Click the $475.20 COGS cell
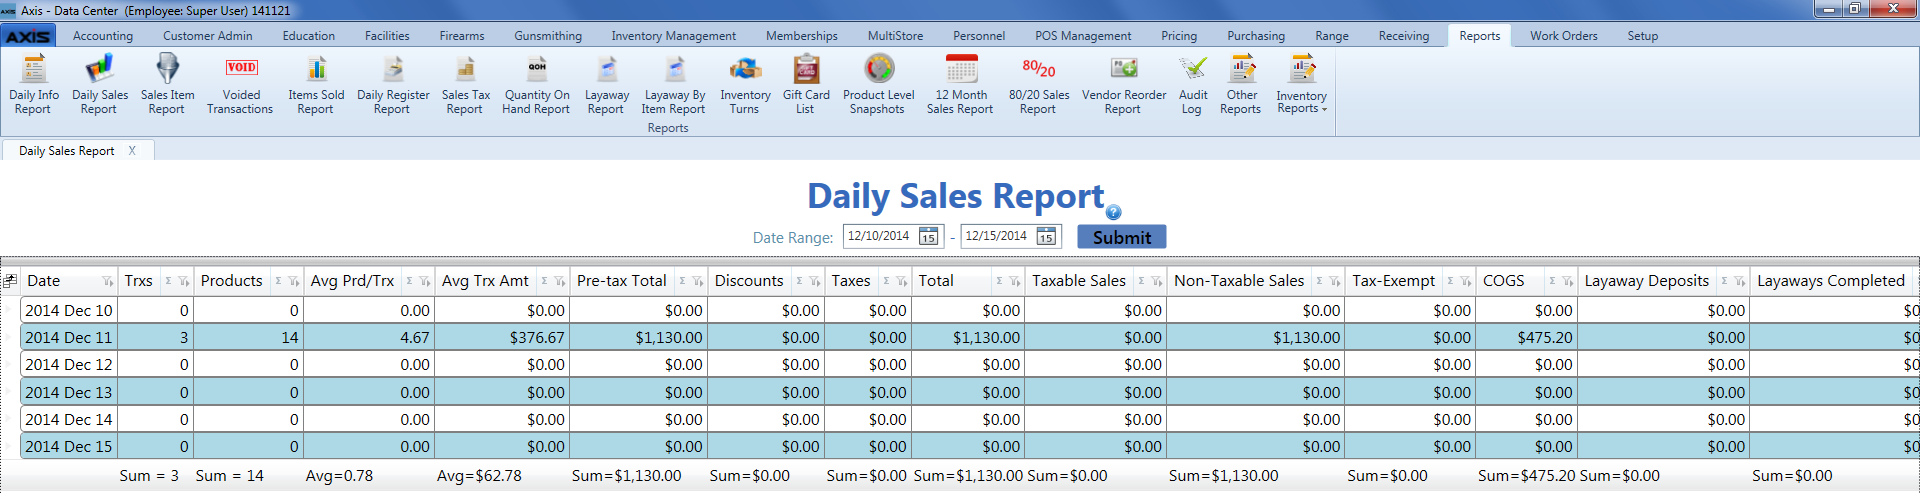The image size is (1920, 493). click(1526, 338)
